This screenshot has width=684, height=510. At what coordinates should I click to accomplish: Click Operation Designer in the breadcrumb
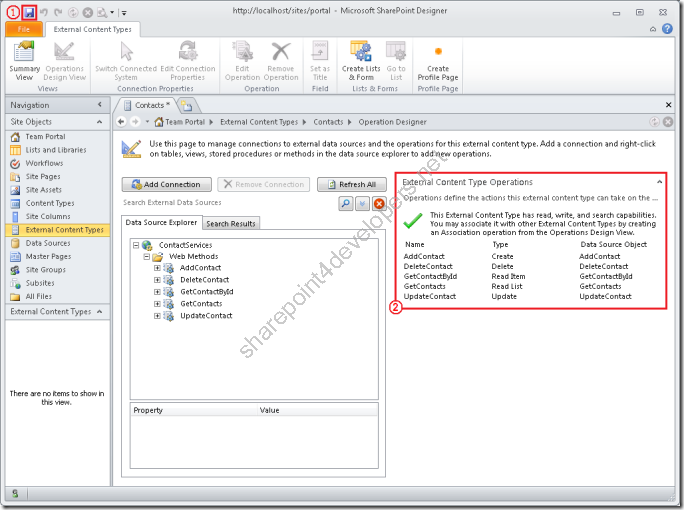393,122
